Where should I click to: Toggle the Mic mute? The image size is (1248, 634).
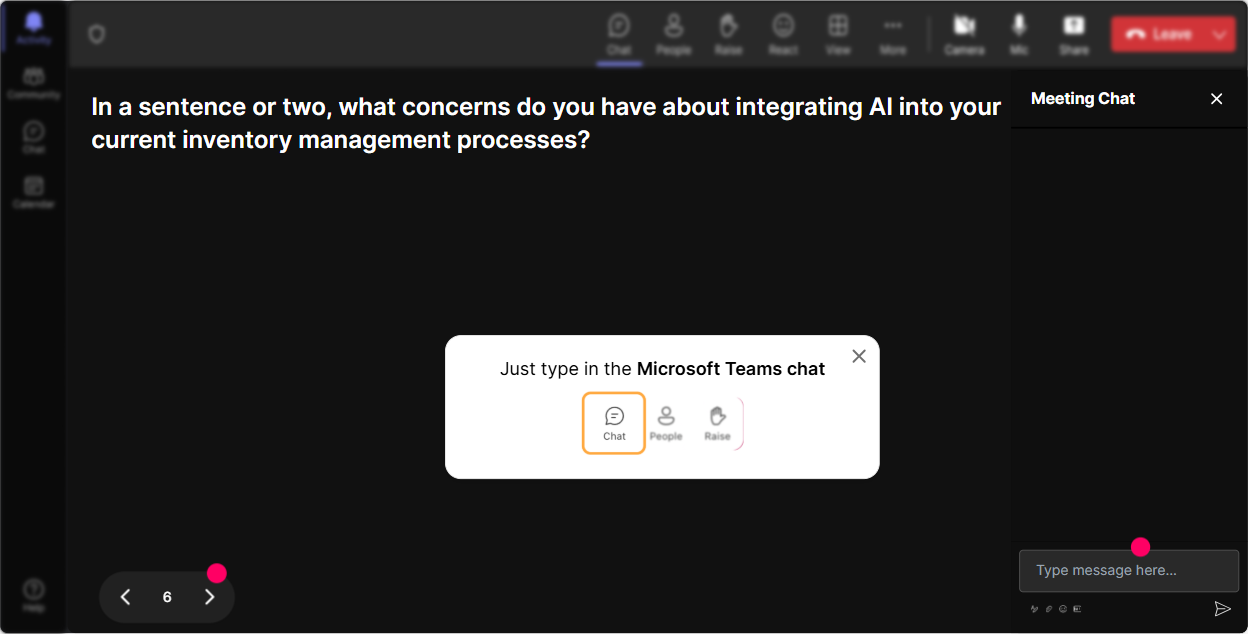tap(1019, 34)
